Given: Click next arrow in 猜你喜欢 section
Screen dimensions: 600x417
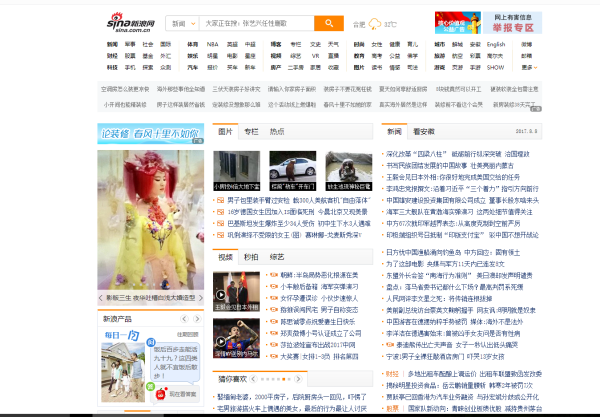Looking at the screenshot, I should 298,379.
